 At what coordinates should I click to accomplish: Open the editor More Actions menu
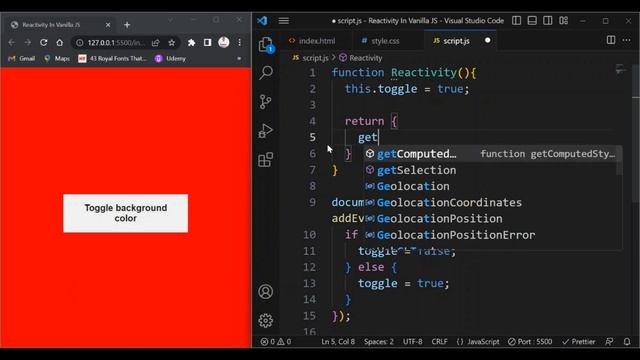(627, 40)
